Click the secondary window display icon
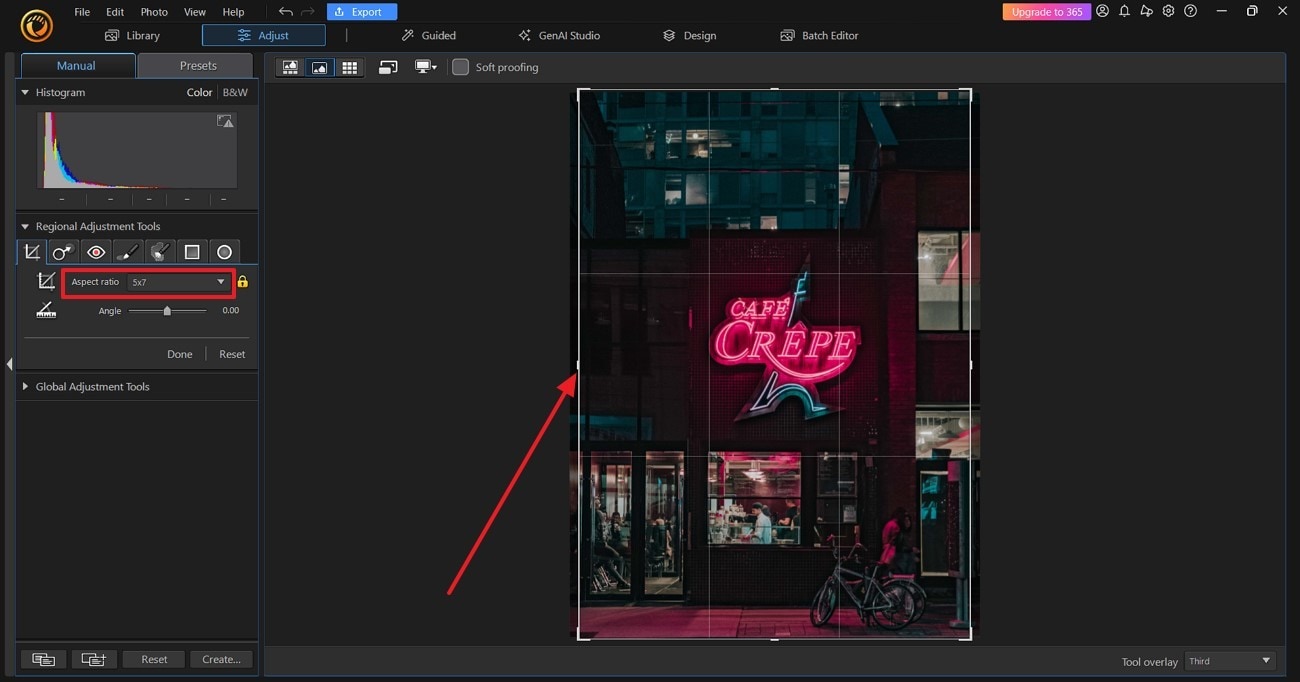 click(x=388, y=67)
